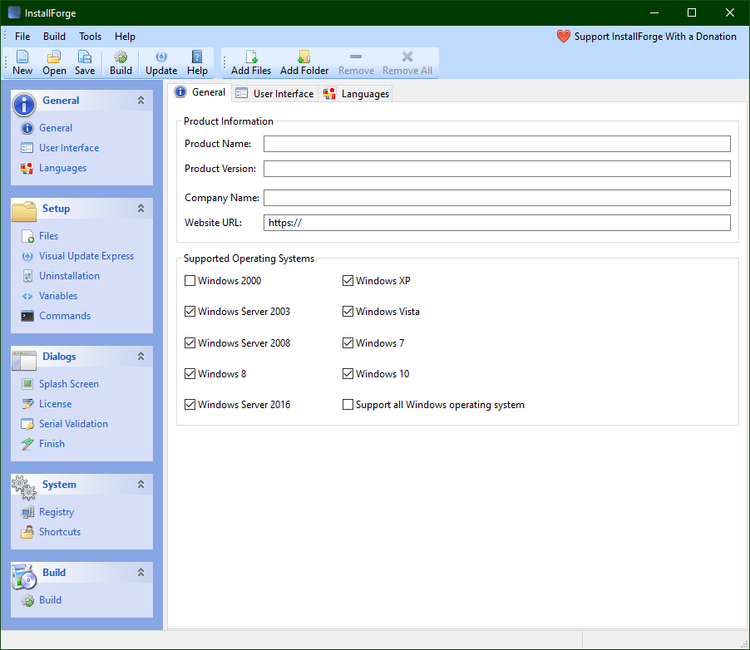This screenshot has width=750, height=650.
Task: Disable Windows 7 support checkbox
Action: click(x=348, y=343)
